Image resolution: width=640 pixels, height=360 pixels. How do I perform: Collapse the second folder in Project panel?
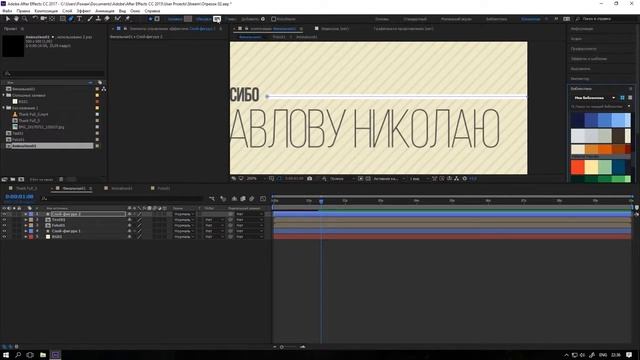pyautogui.click(x=4, y=108)
